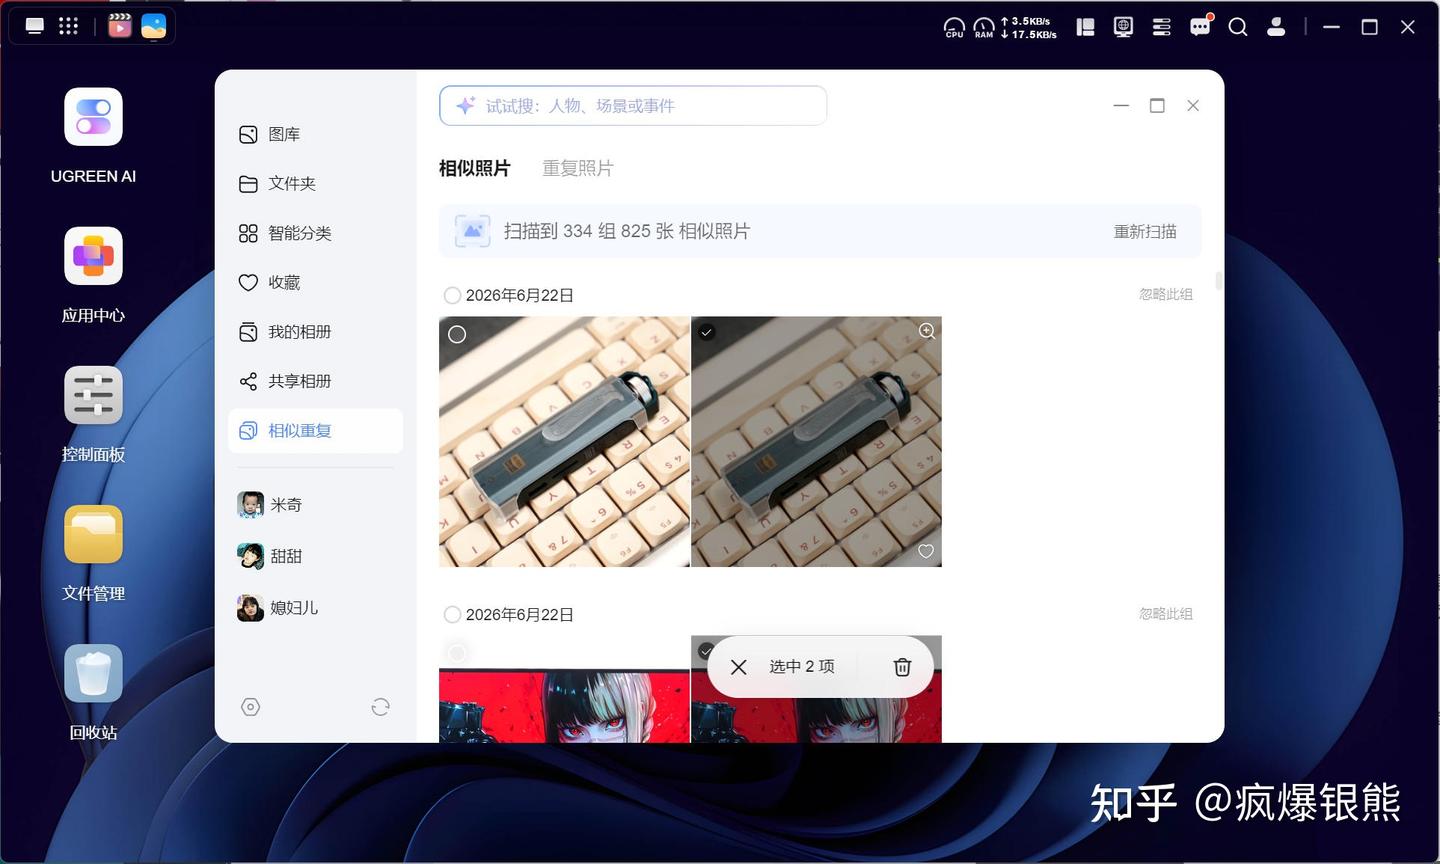
Task: Open the user account icon
Action: click(1276, 27)
